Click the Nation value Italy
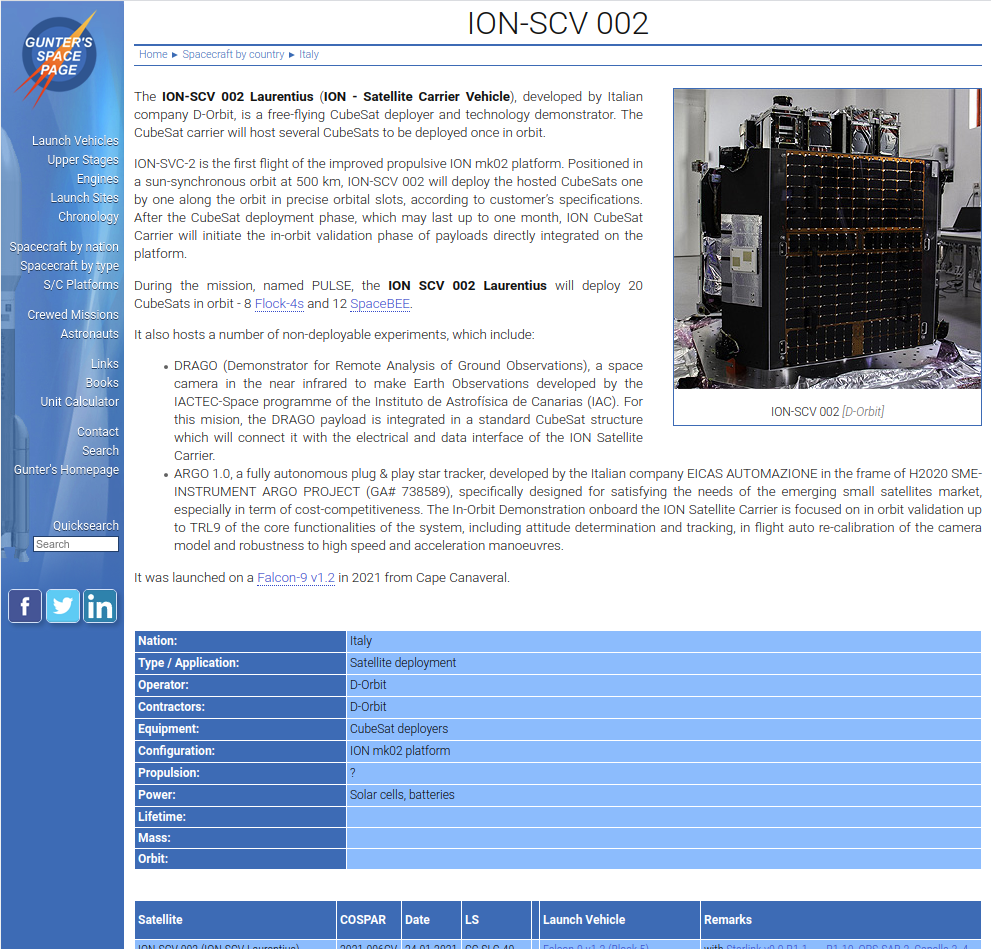Image resolution: width=991 pixels, height=949 pixels. [x=361, y=641]
